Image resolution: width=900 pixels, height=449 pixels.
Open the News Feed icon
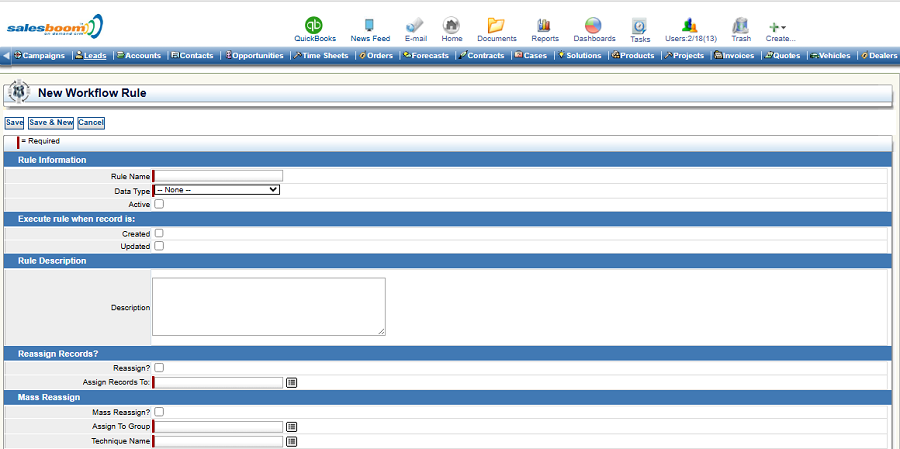click(x=370, y=25)
